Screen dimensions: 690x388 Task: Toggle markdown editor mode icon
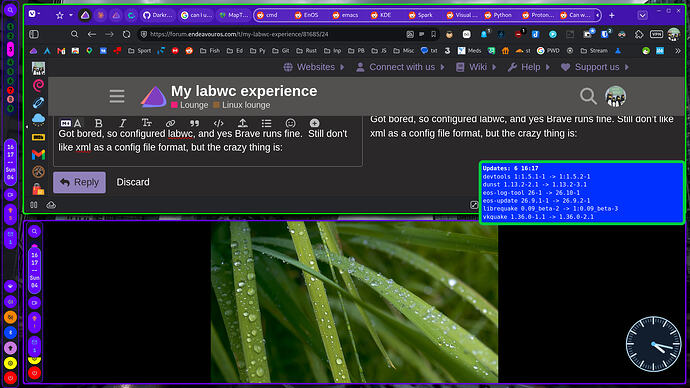tap(66, 123)
